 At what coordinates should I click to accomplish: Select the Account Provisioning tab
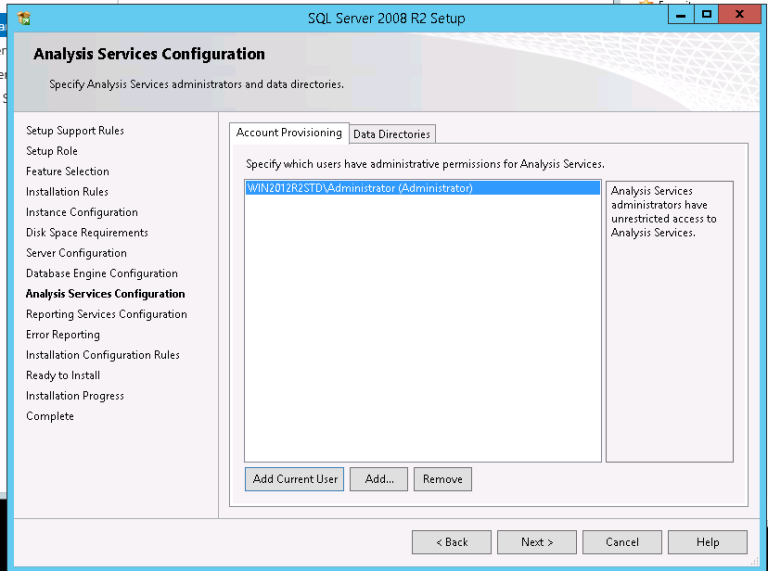point(289,133)
